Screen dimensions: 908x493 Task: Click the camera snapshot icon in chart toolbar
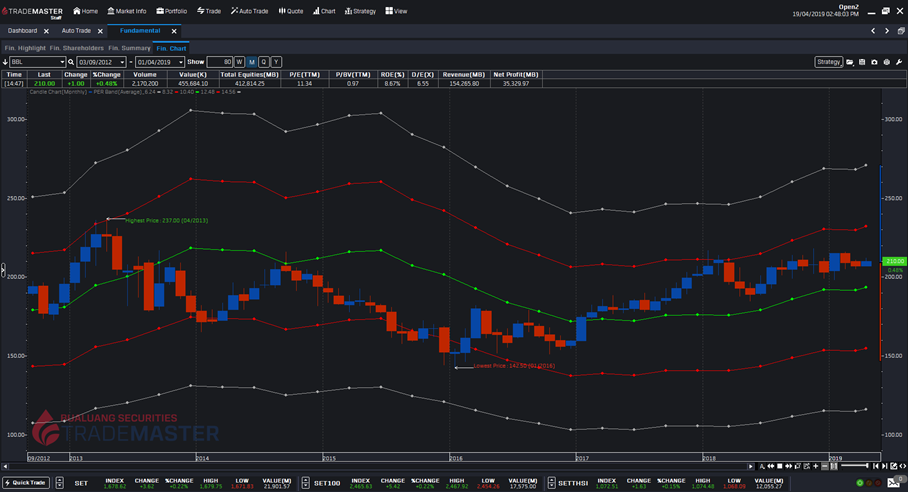(874, 62)
